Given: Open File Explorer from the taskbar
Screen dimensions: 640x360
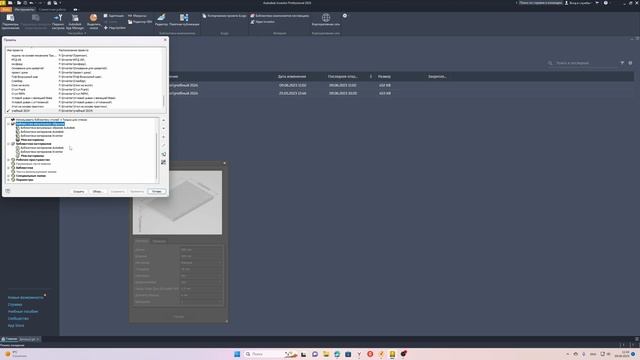Looking at the screenshot, I should (326, 354).
